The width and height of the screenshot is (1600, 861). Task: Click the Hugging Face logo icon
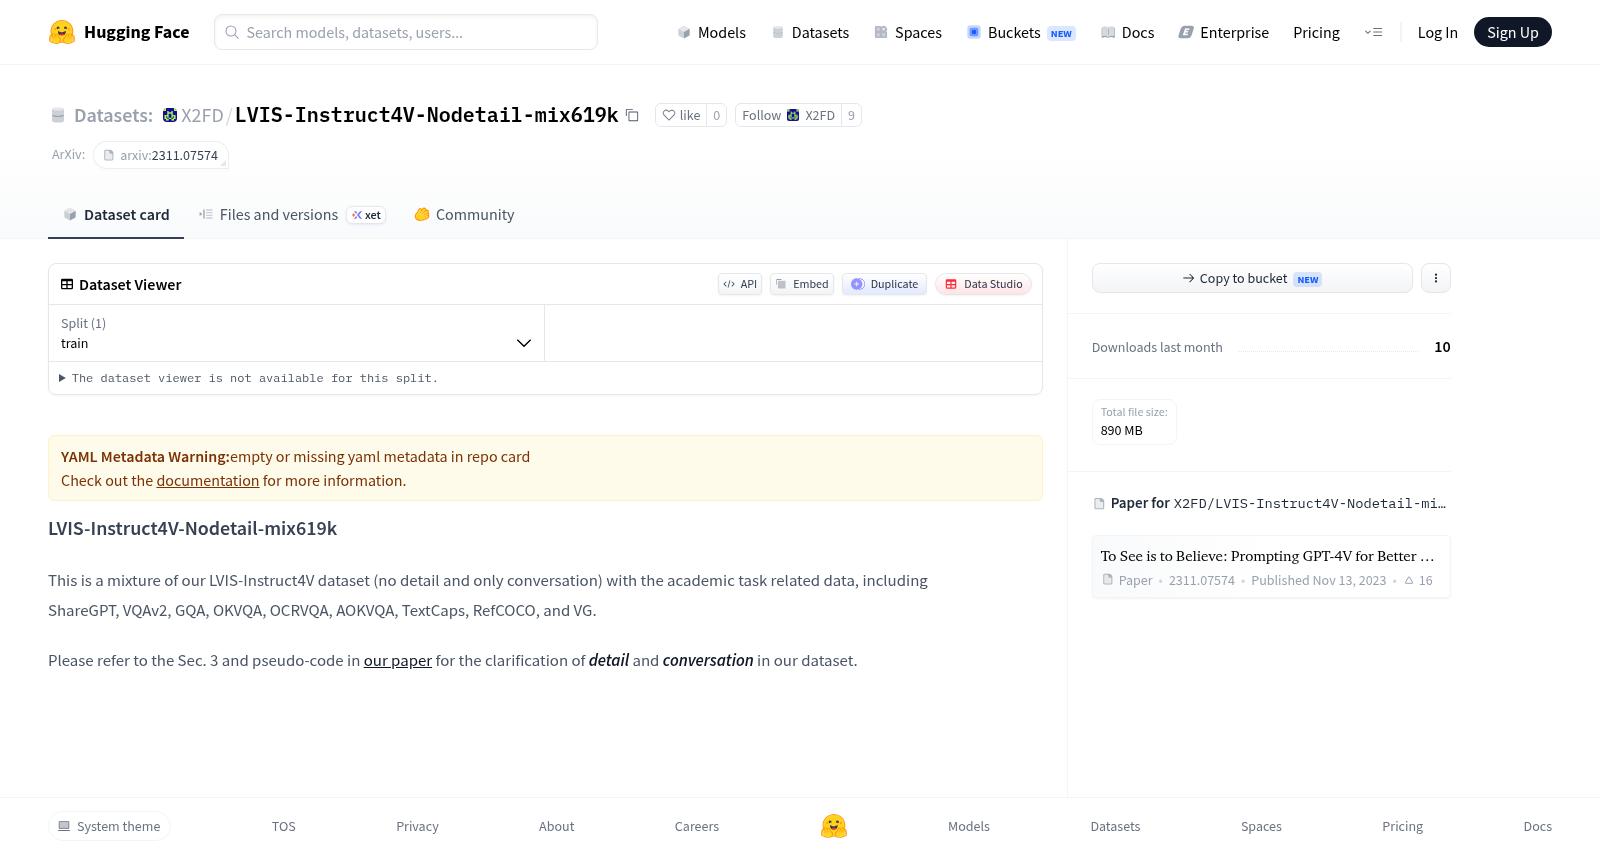[62, 32]
